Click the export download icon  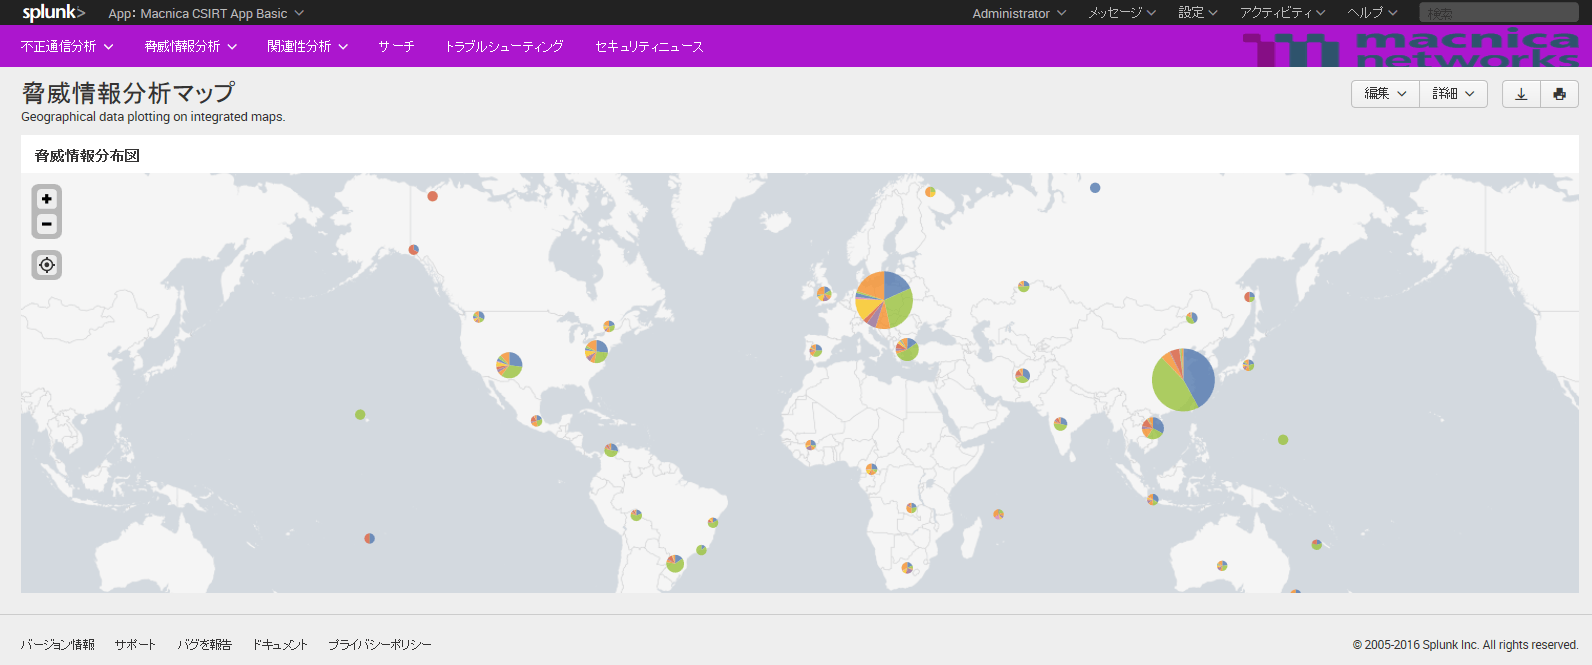pos(1521,94)
